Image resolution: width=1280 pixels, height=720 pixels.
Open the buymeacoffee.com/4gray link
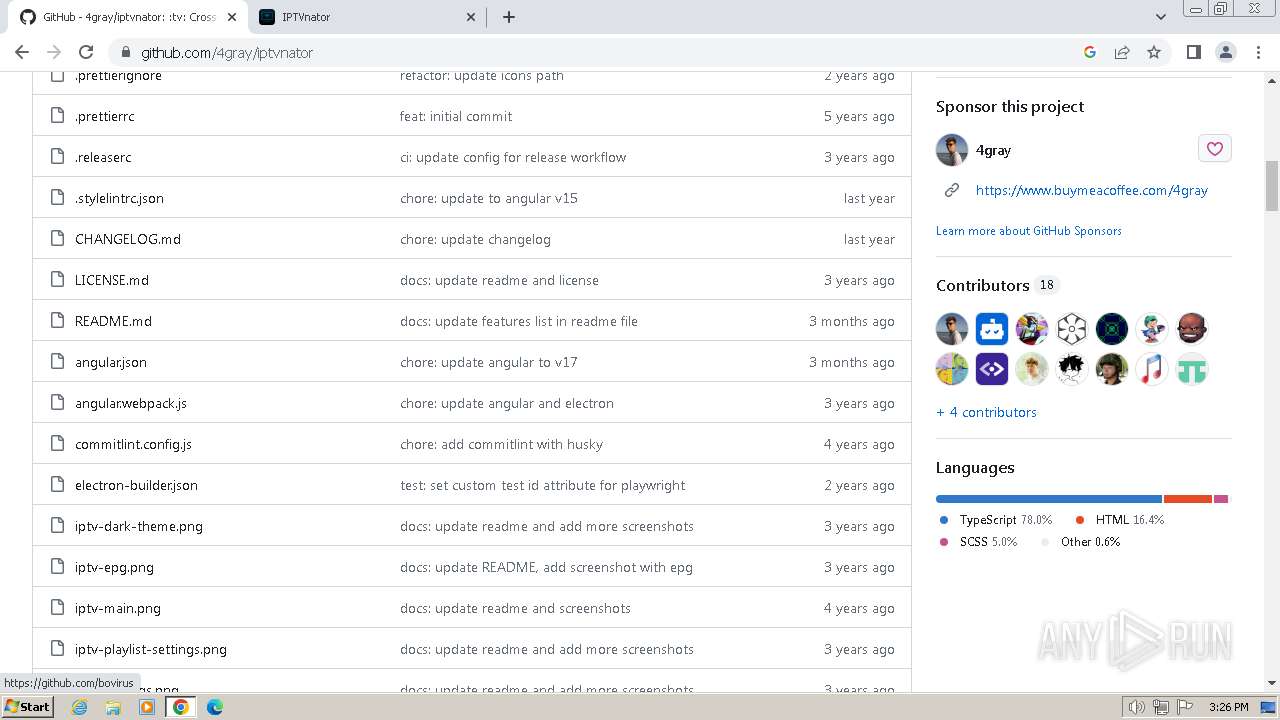click(x=1092, y=190)
